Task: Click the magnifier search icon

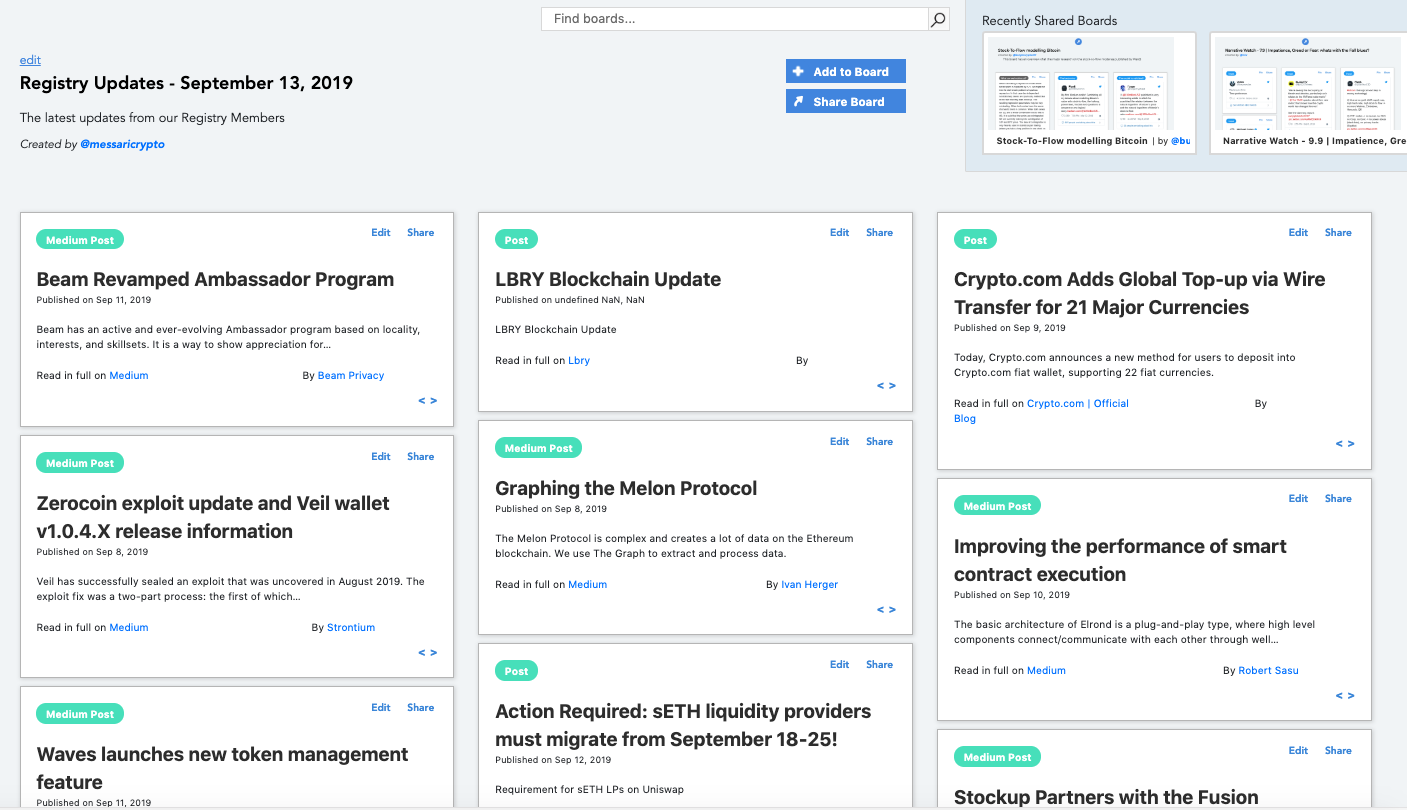Action: pos(938,19)
